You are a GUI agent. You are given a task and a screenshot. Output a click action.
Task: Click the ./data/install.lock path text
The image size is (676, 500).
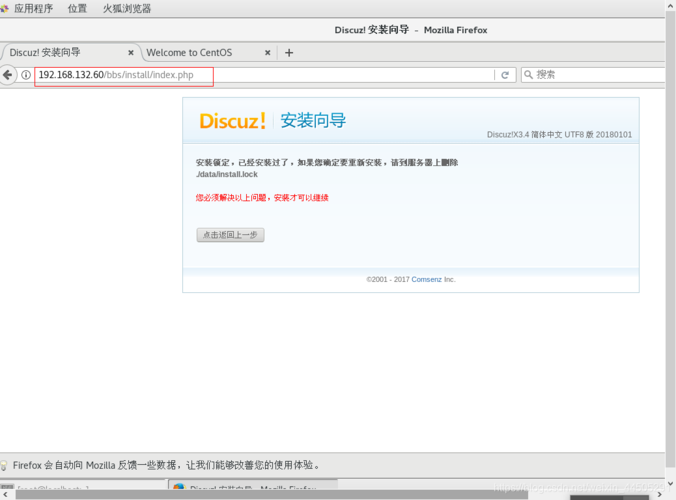227,174
